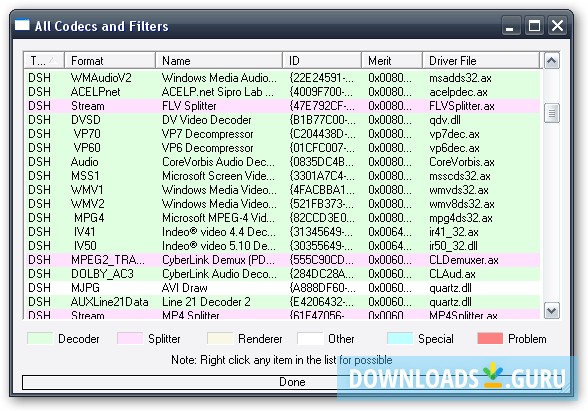Click the wmv8ds32.ax driver file cell
Image resolution: width=588 pixels, height=411 pixels.
click(462, 204)
